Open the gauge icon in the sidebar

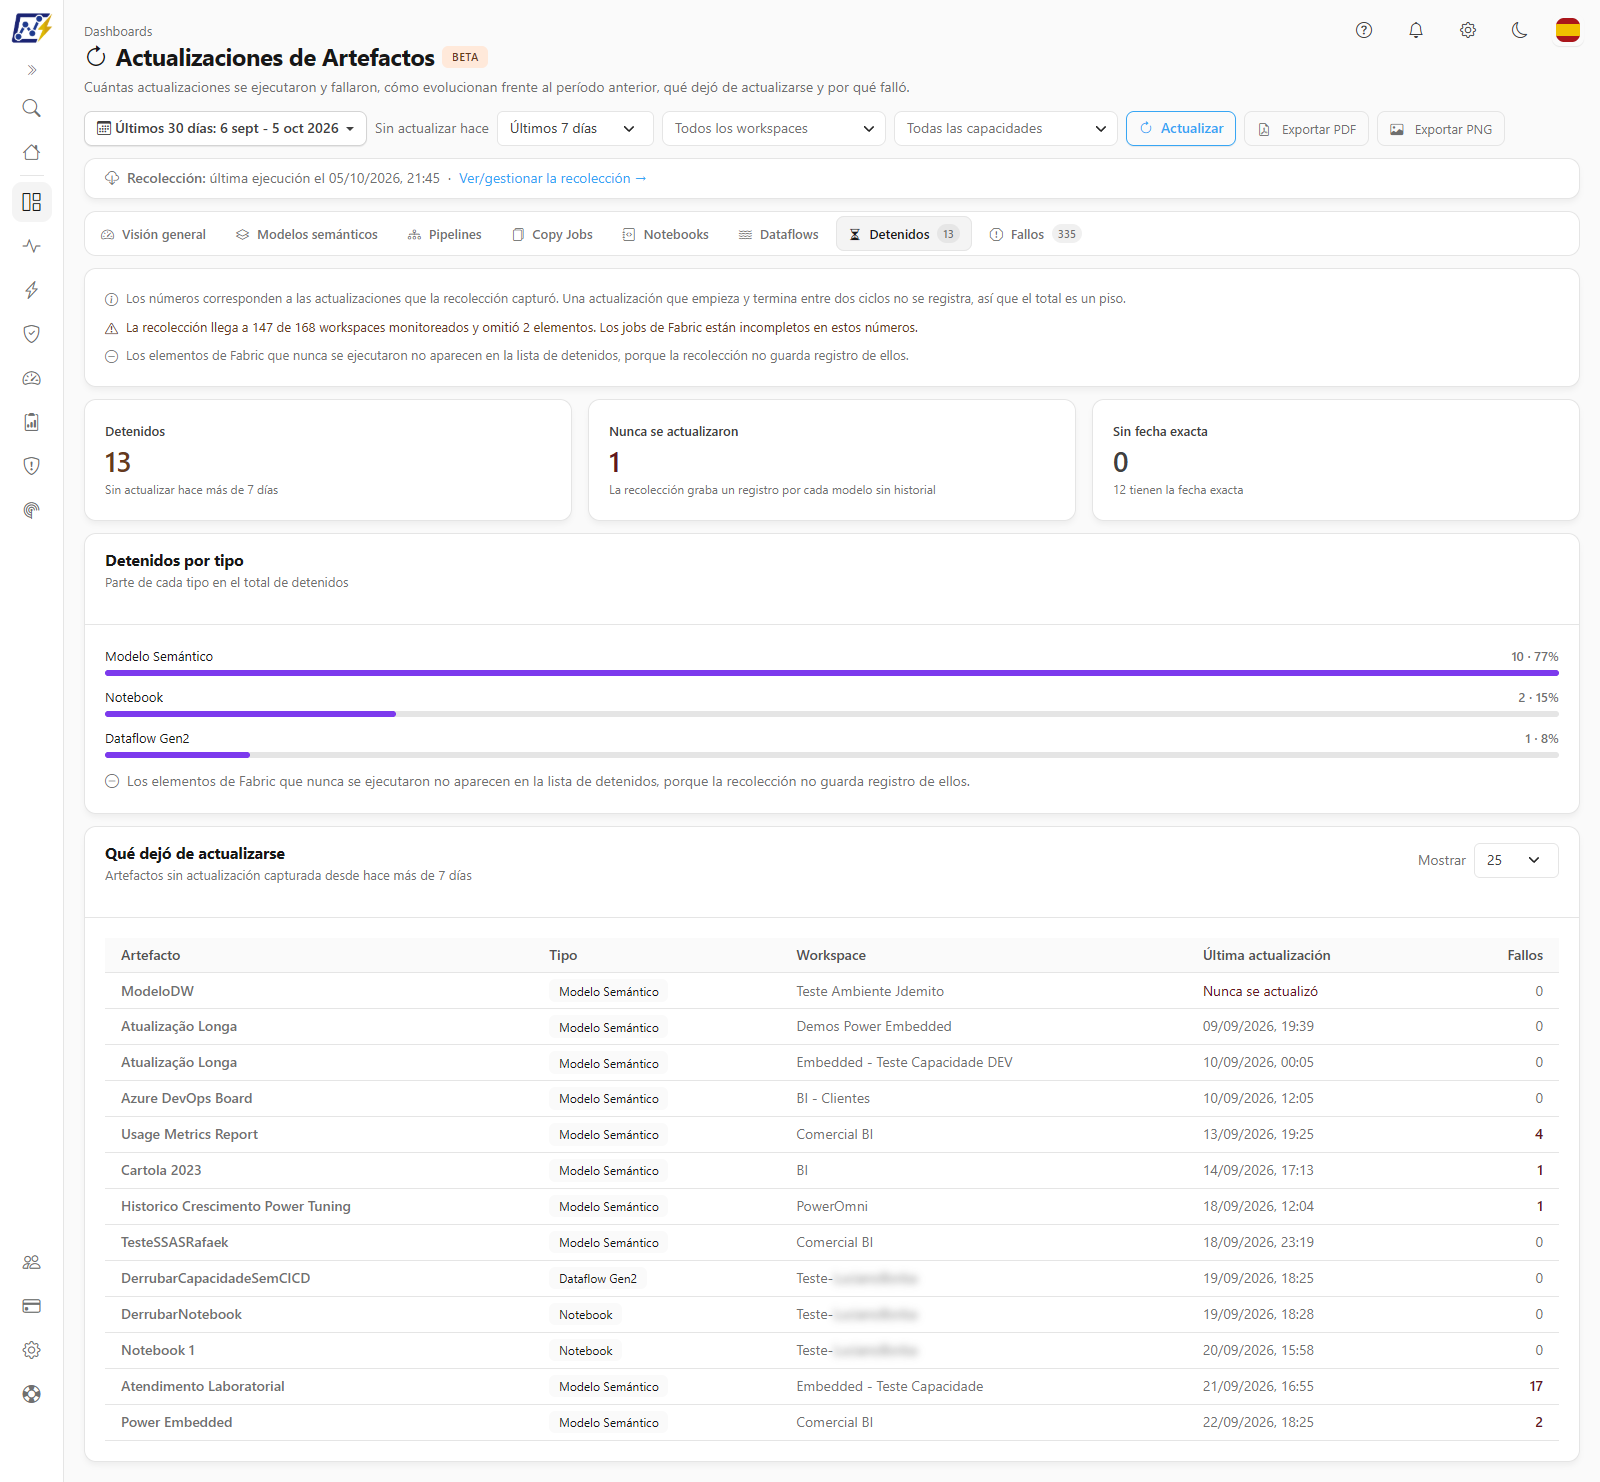[x=32, y=378]
